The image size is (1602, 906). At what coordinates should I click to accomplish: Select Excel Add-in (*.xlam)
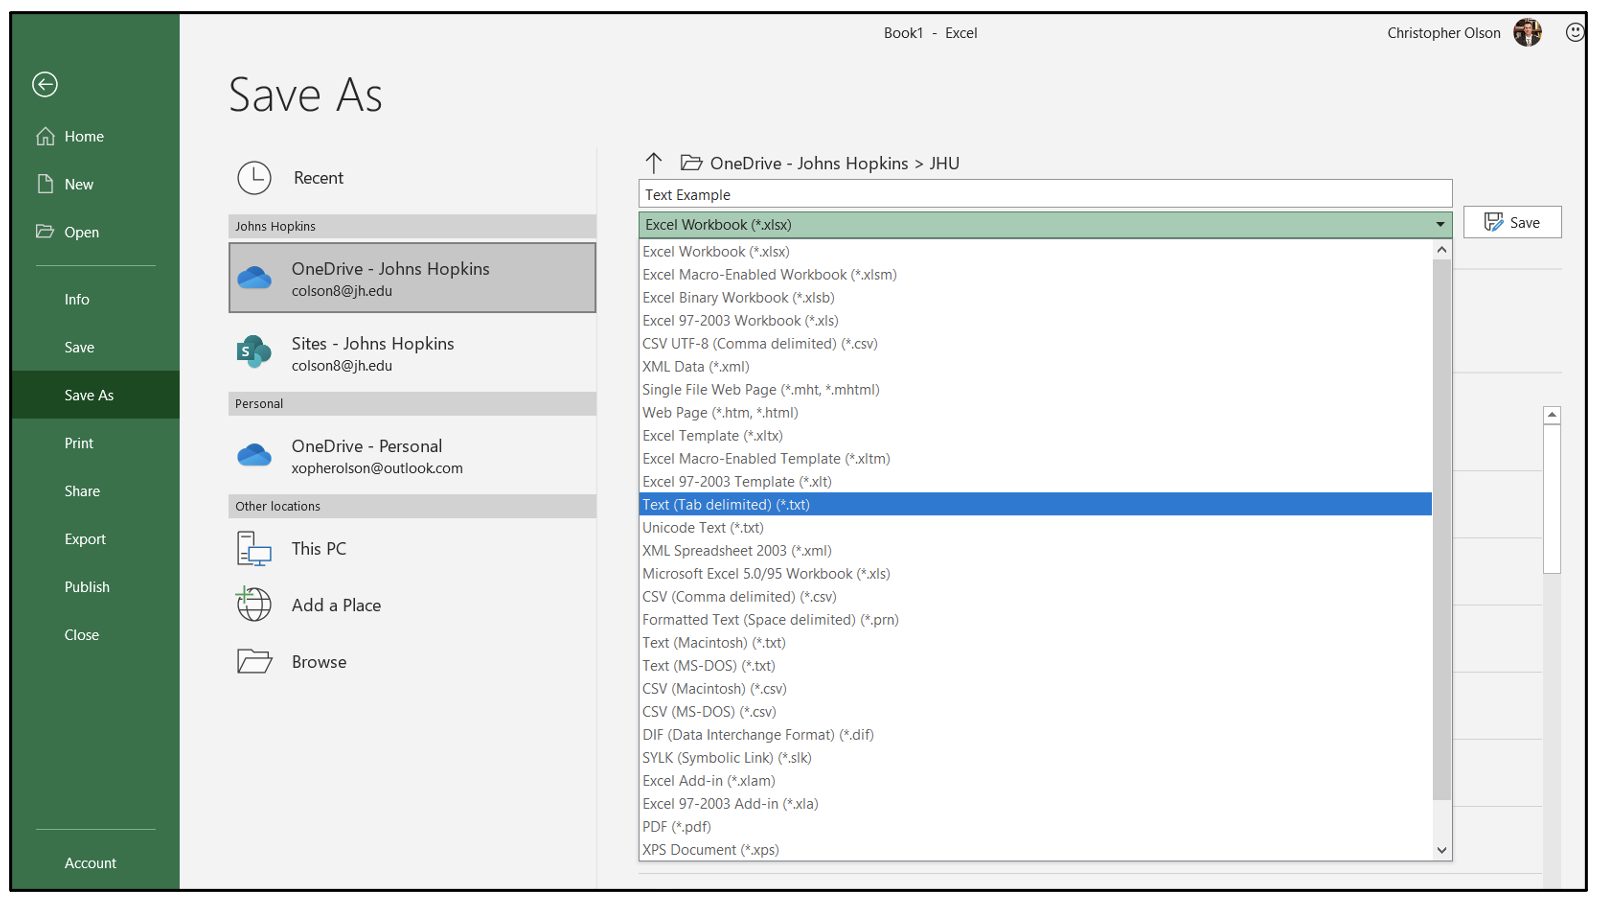(x=1035, y=780)
